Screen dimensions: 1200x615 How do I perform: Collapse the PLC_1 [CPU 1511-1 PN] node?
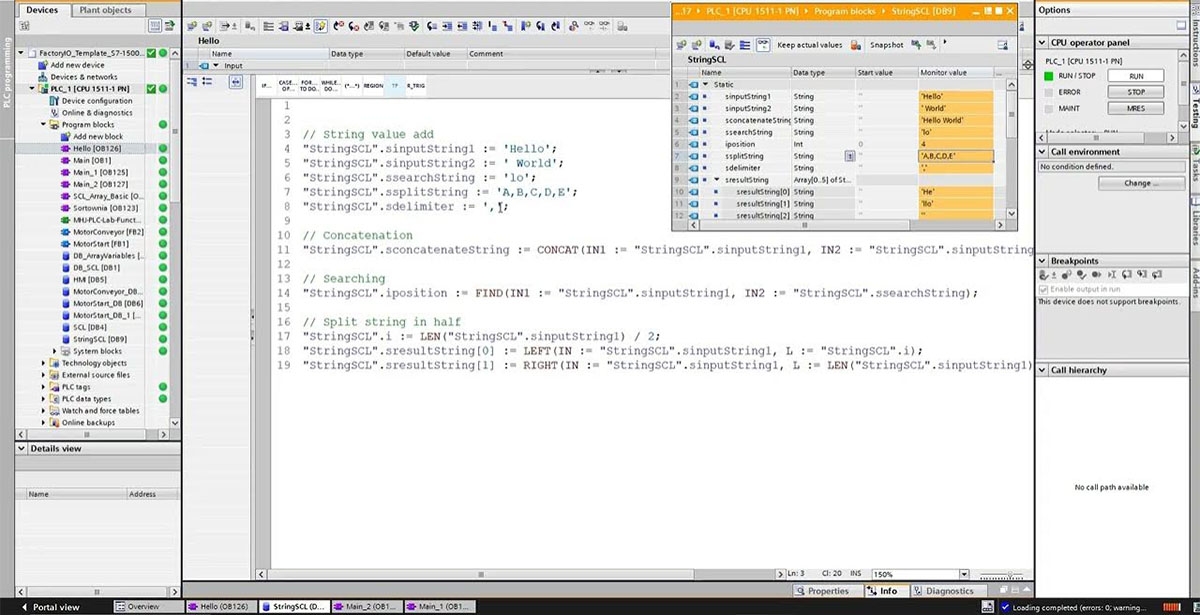click(32, 89)
